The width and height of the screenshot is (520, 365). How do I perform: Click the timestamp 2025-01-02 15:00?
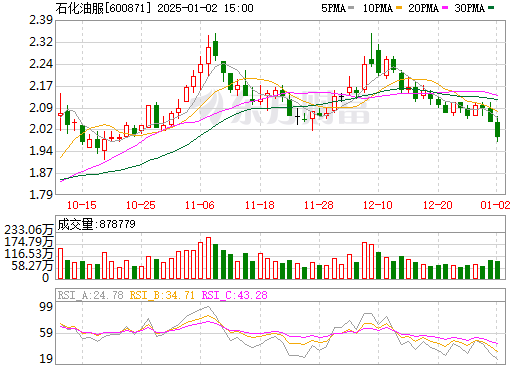point(205,8)
